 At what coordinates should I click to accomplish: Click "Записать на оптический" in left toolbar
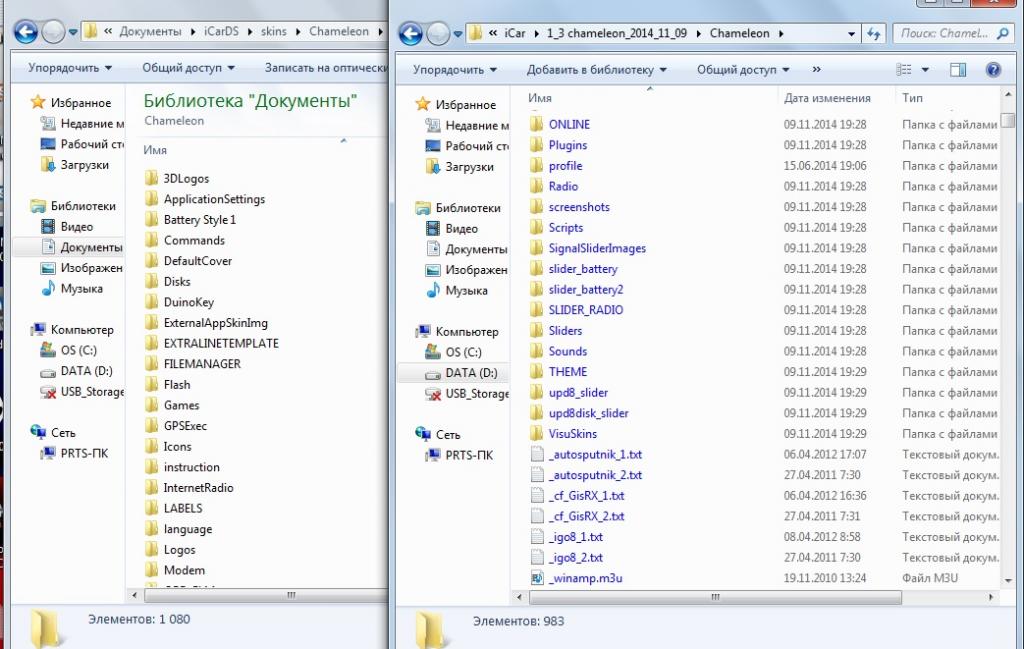click(325, 68)
